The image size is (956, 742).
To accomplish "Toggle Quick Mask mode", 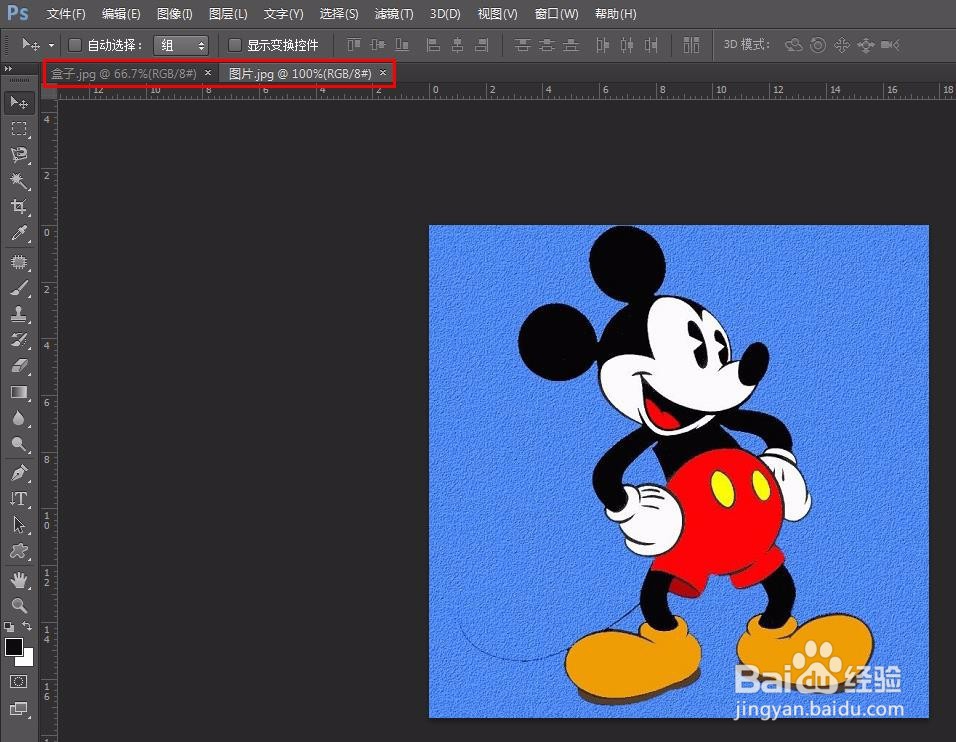I will click(19, 682).
